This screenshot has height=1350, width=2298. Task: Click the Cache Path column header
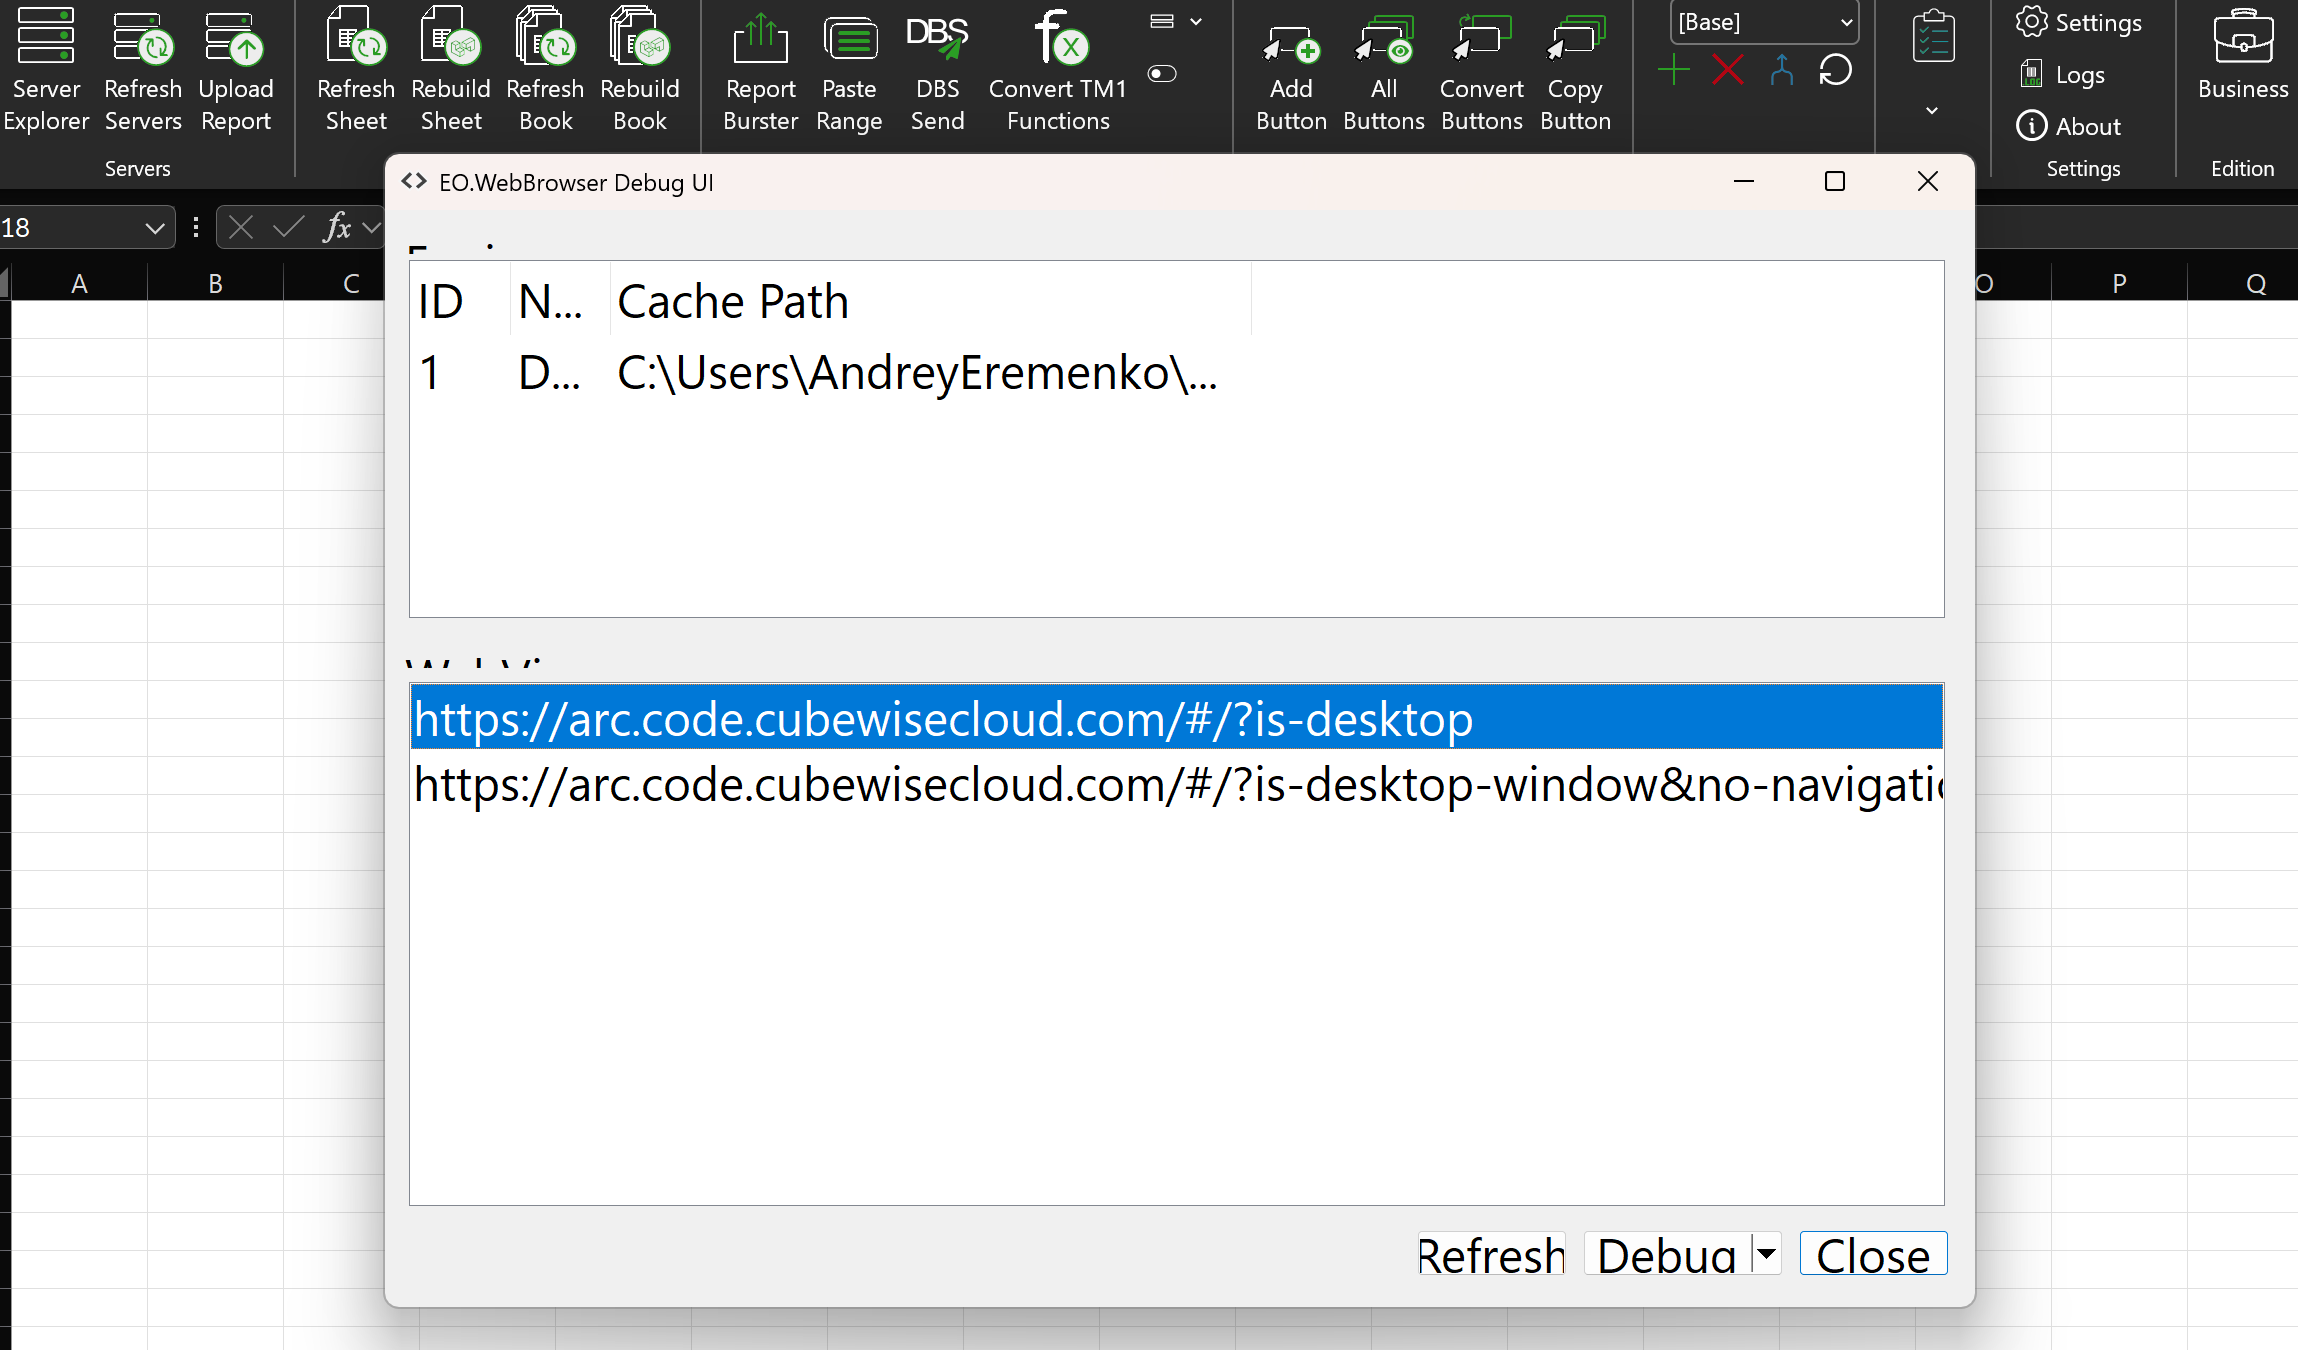pos(930,300)
